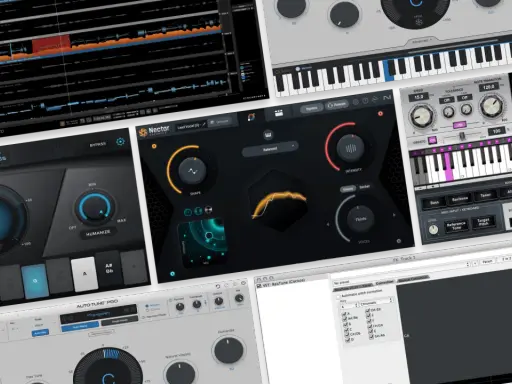Switch to the Correction tab in ReaTune
Image resolution: width=512 pixels, height=384 pixels.
coord(384,282)
